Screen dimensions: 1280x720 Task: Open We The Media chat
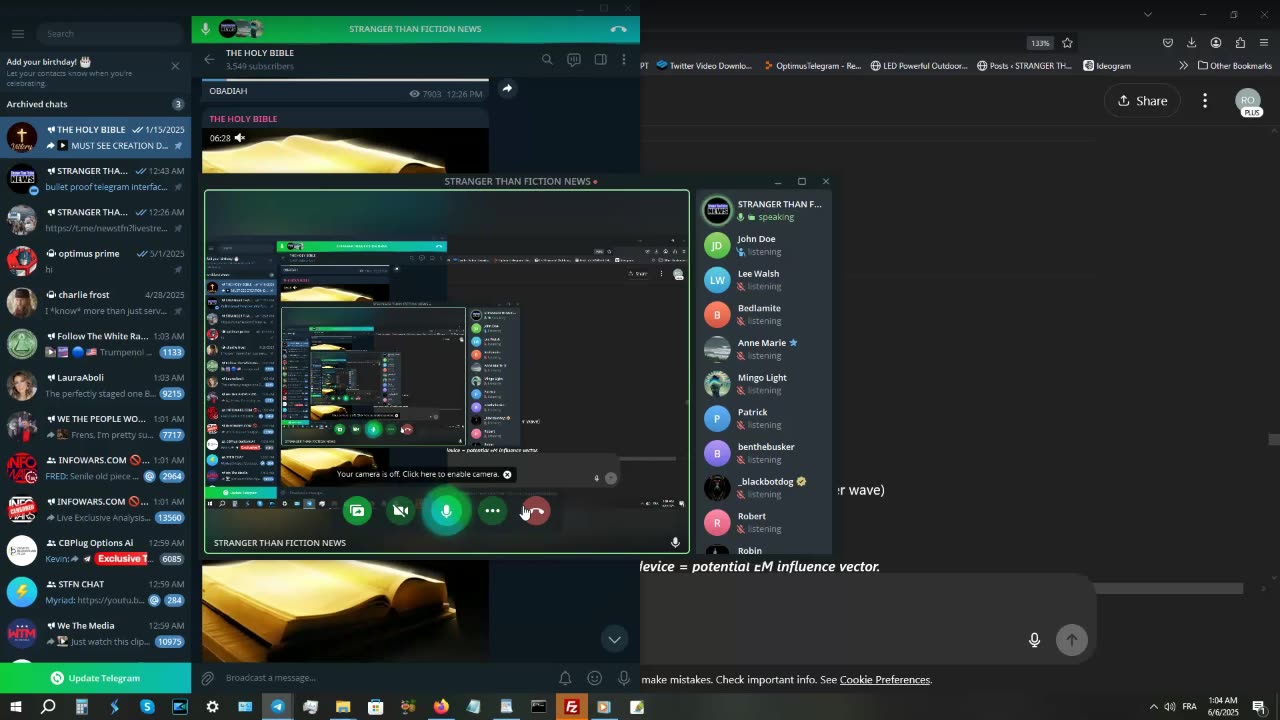[x=95, y=633]
